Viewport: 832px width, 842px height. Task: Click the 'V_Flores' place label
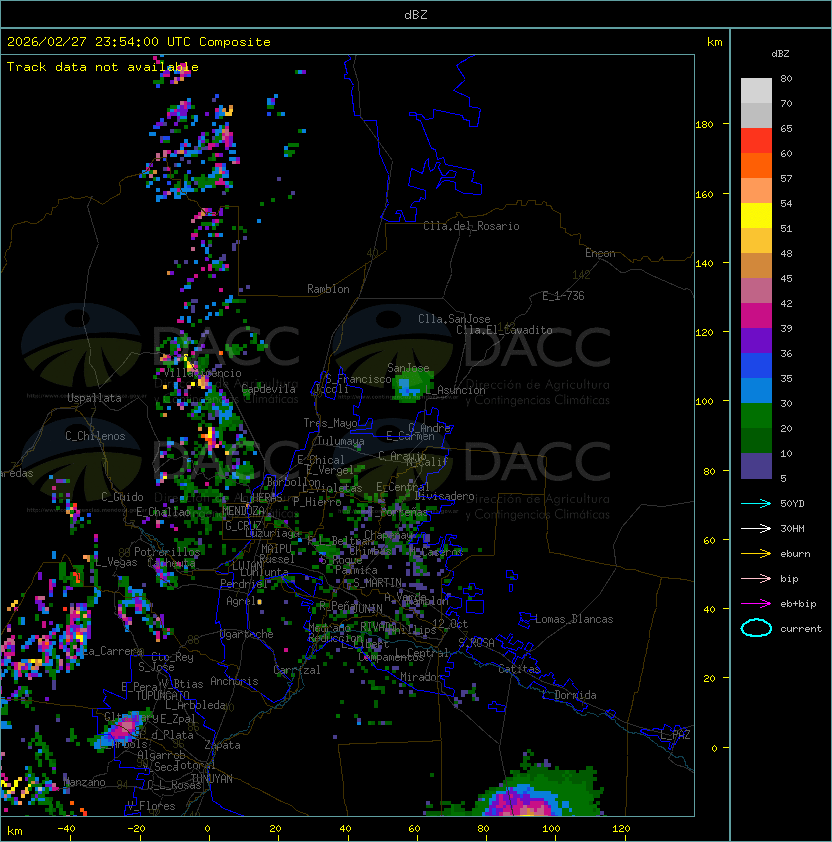click(151, 806)
